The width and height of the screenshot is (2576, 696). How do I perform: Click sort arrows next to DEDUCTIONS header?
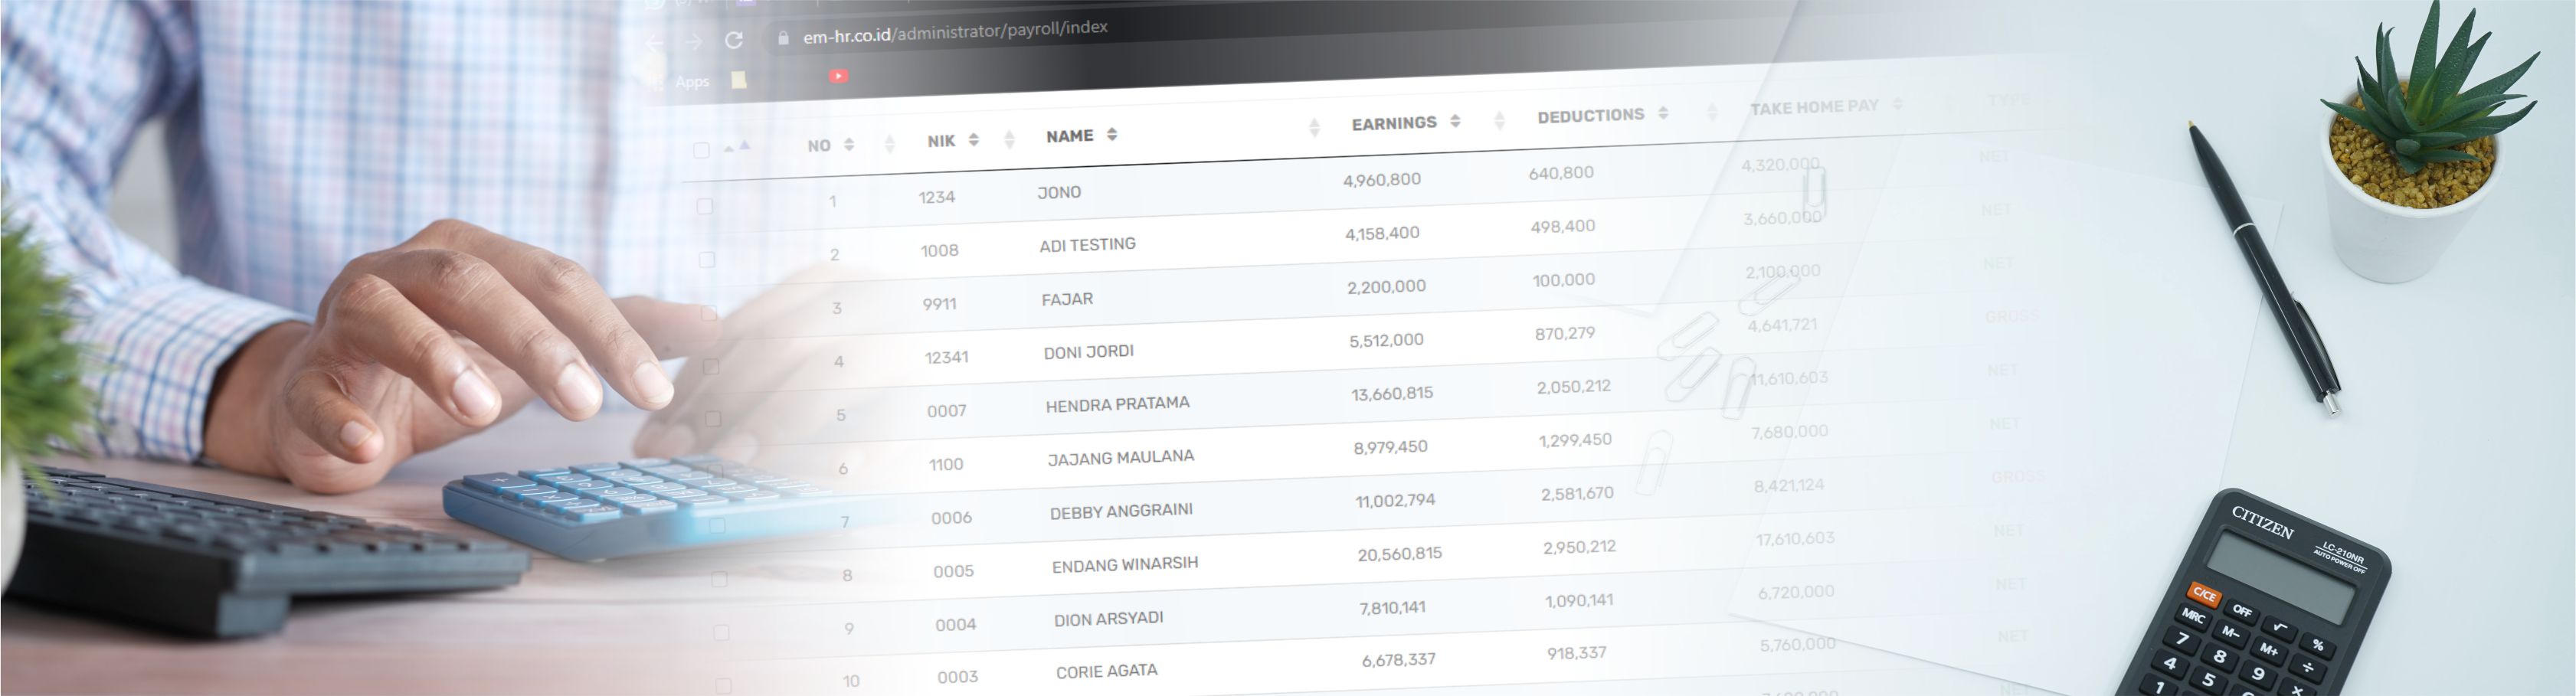pos(1663,112)
